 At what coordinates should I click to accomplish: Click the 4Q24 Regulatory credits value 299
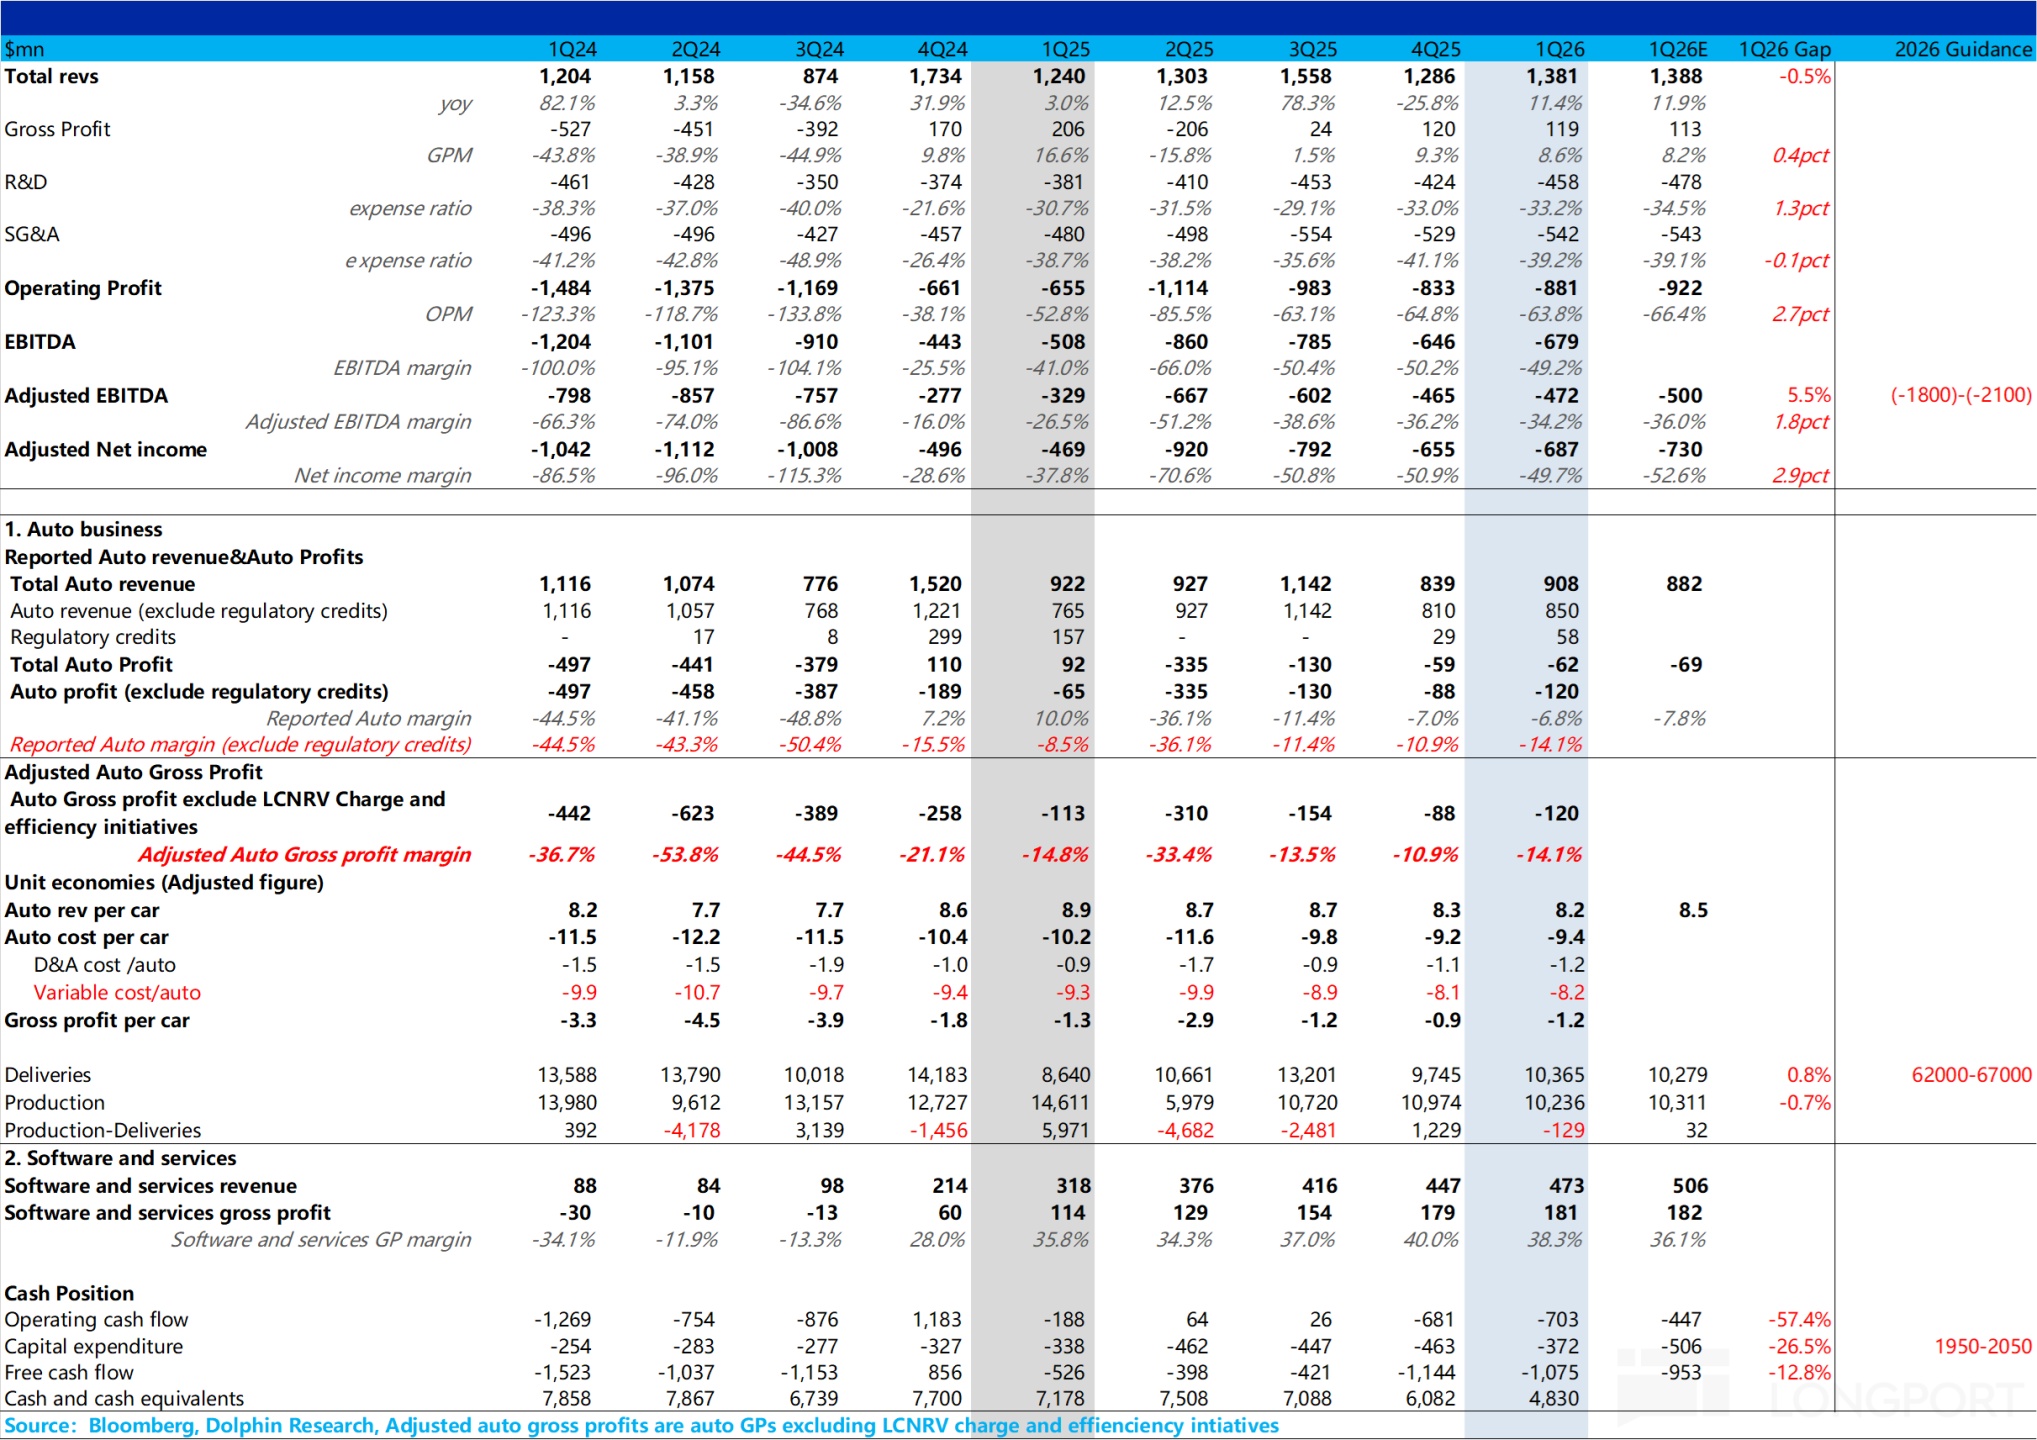(945, 637)
